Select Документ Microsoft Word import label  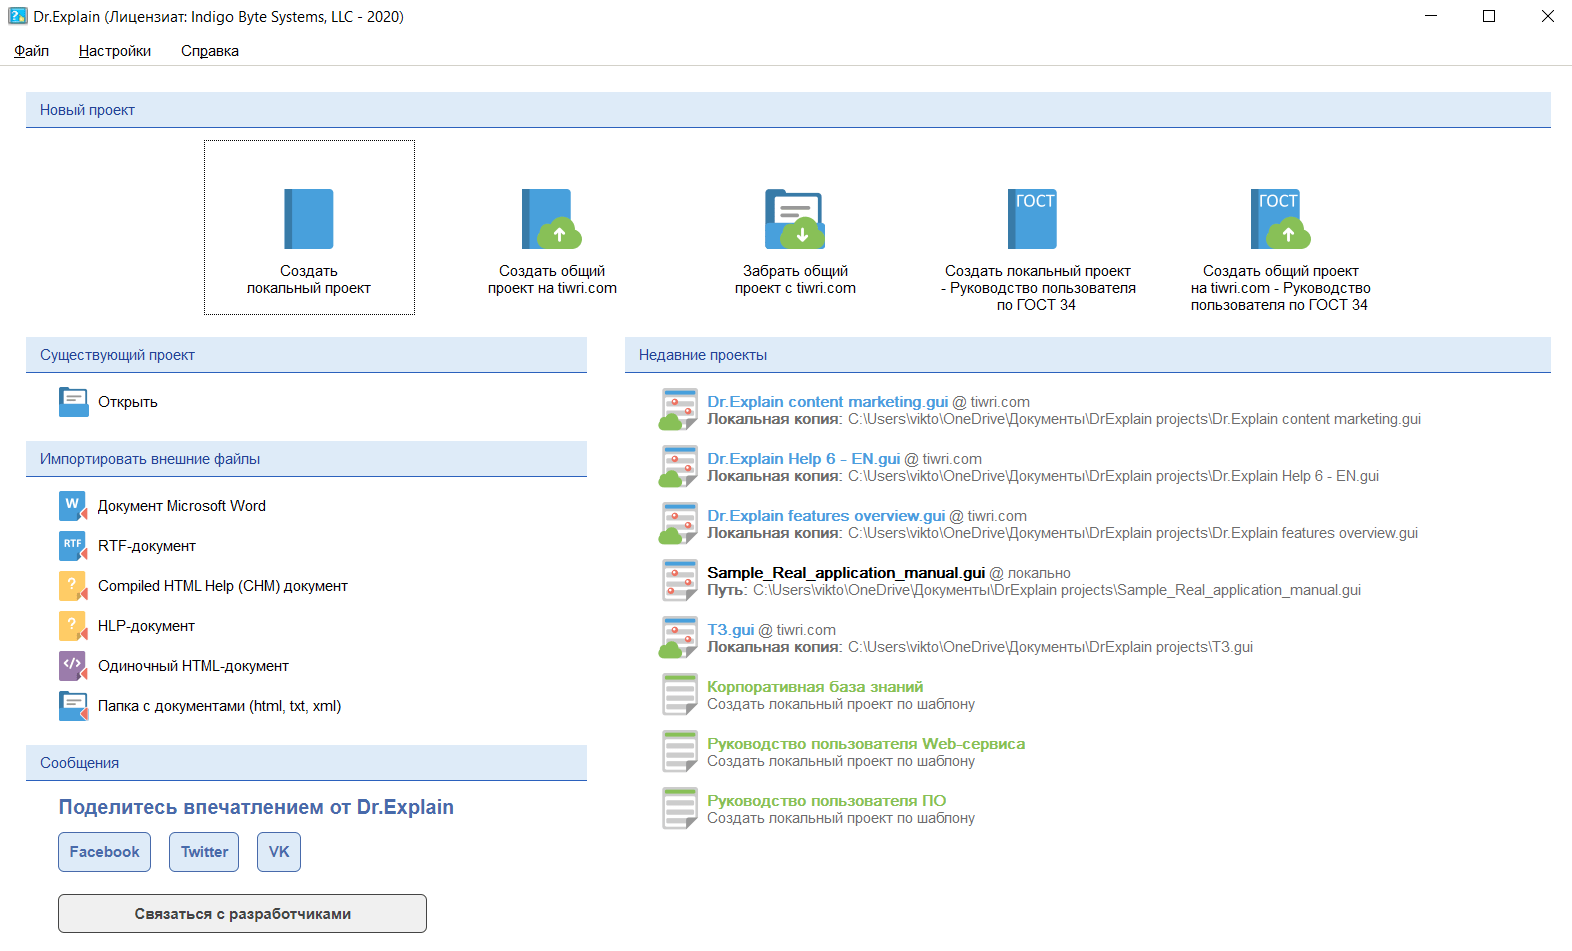(x=182, y=506)
